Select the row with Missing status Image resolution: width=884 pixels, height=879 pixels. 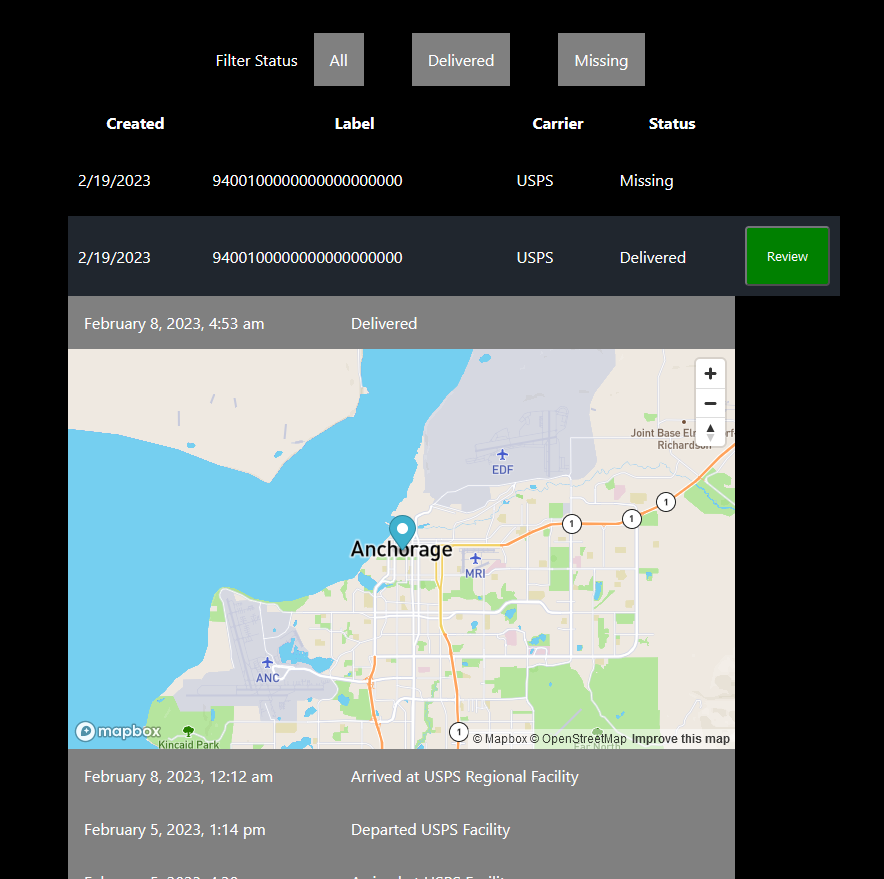[x=454, y=180]
